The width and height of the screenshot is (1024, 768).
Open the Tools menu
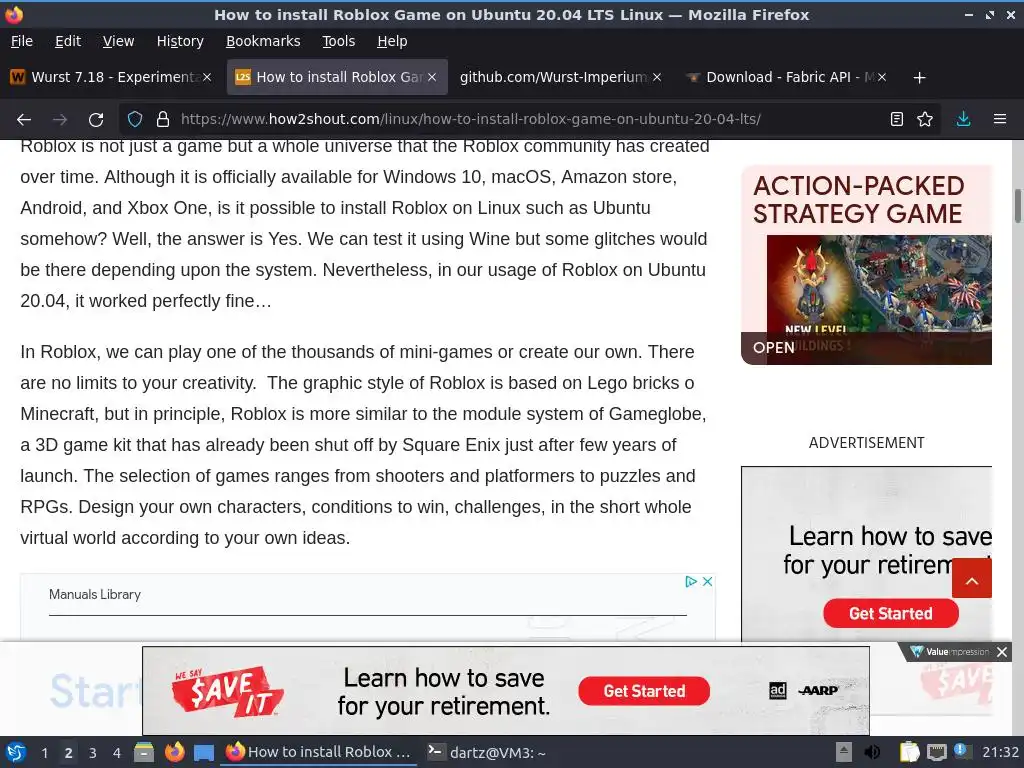338,41
